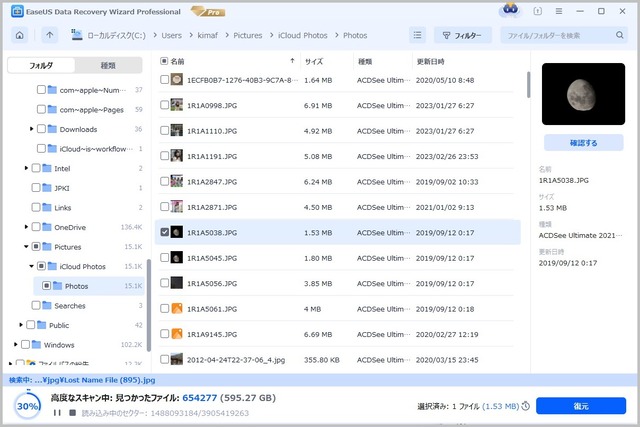Switch to list view mode icon
The image size is (640, 427).
tap(417, 36)
